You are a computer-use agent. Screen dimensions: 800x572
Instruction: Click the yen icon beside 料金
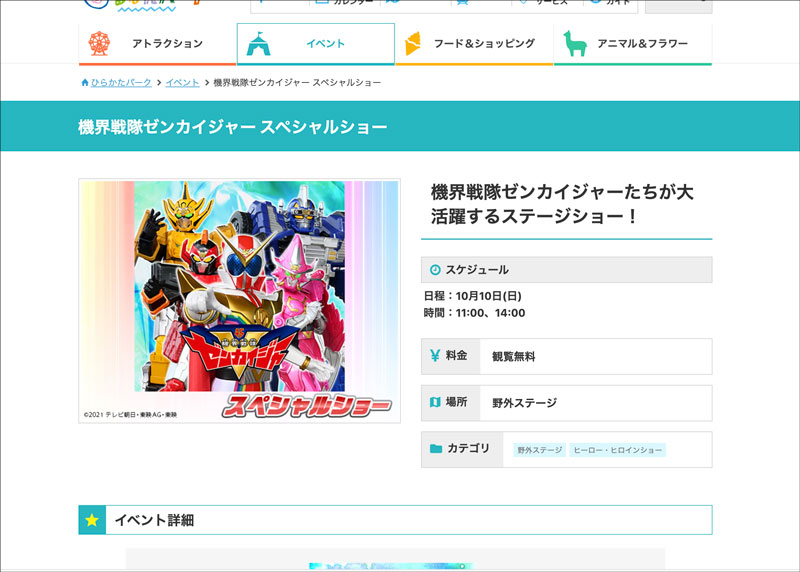coord(435,356)
